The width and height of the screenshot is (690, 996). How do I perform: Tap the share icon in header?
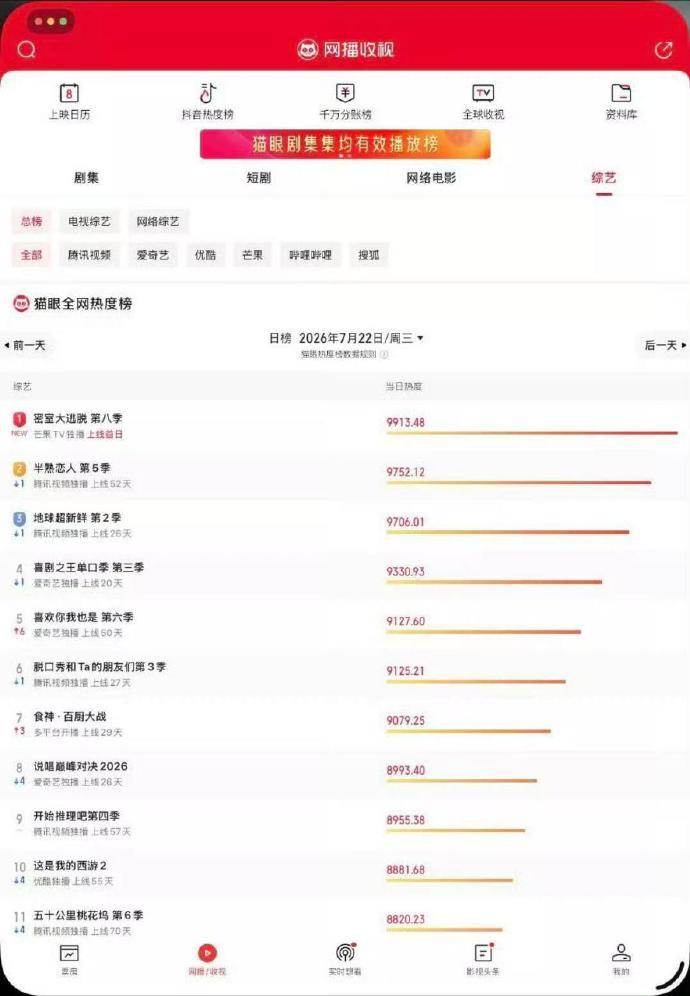pos(663,50)
